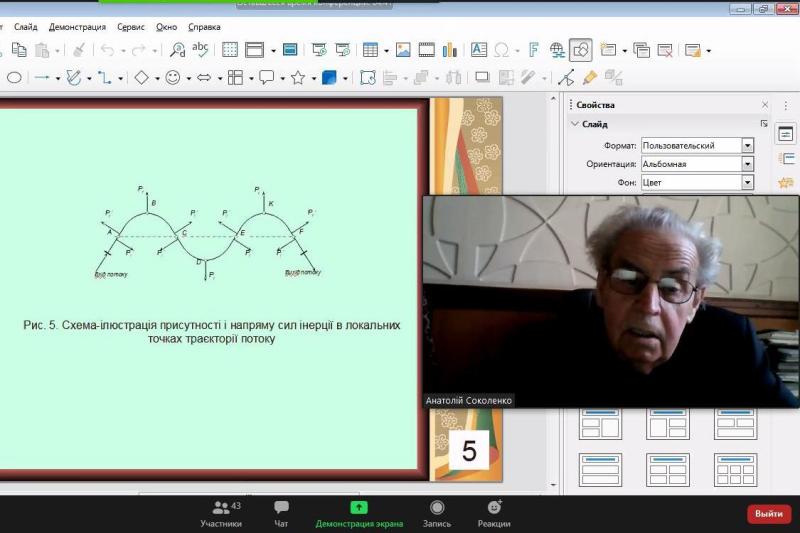Close the Свойства sidebar panel
800x533 pixels.
point(765,105)
